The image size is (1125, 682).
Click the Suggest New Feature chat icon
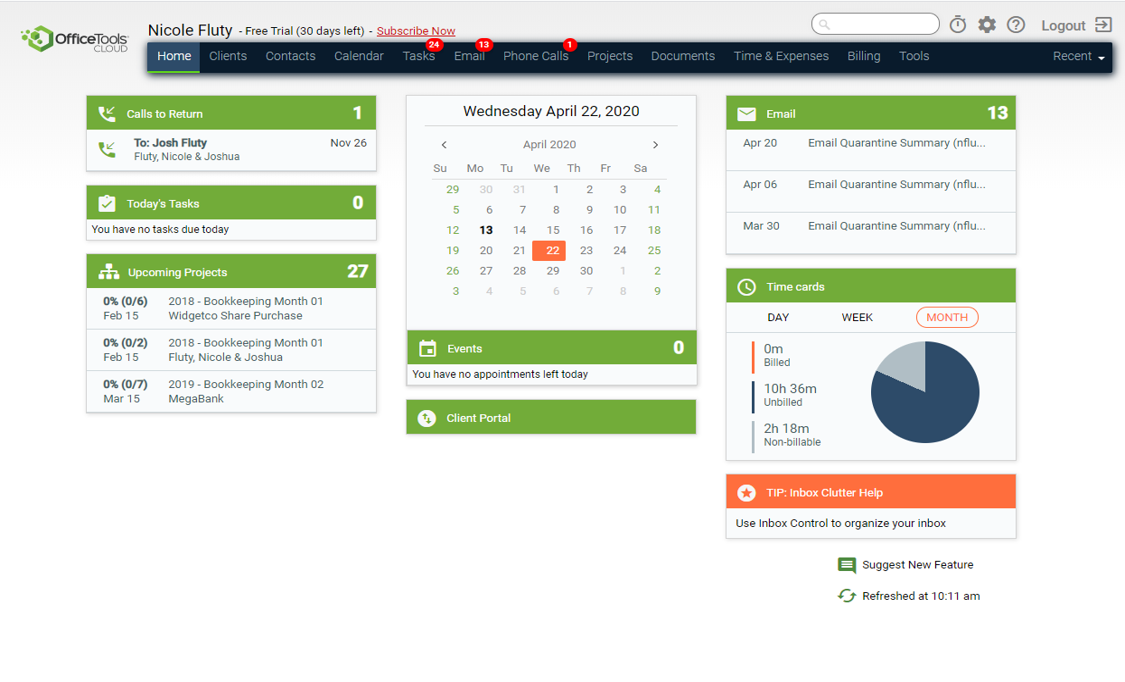click(x=847, y=565)
